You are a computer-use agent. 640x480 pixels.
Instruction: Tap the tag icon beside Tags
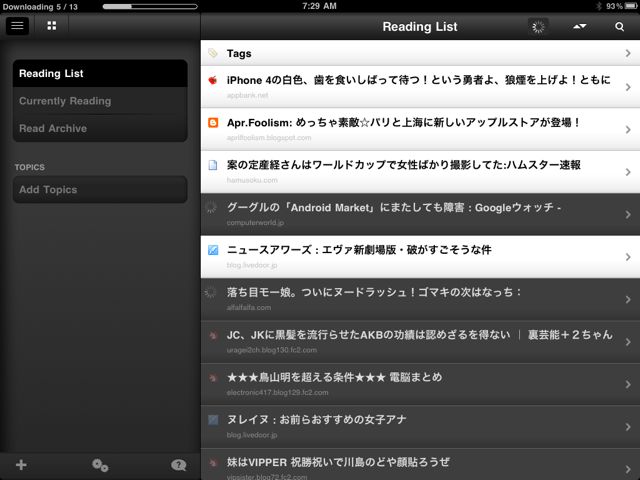[x=213, y=53]
